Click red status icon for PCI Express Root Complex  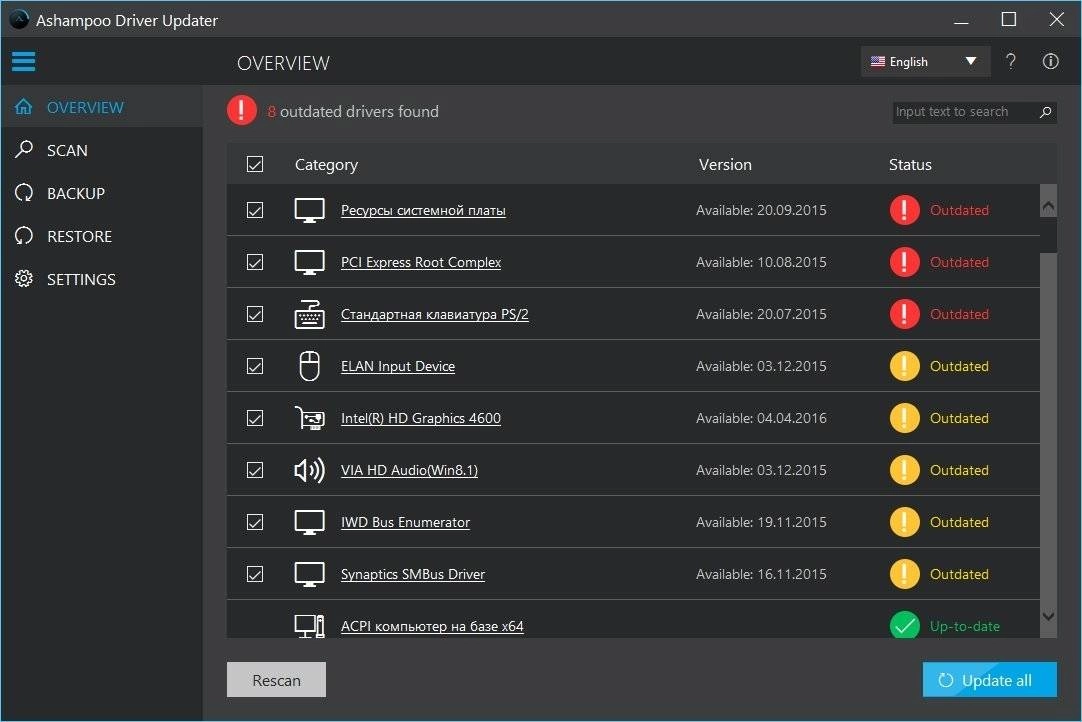pos(904,262)
